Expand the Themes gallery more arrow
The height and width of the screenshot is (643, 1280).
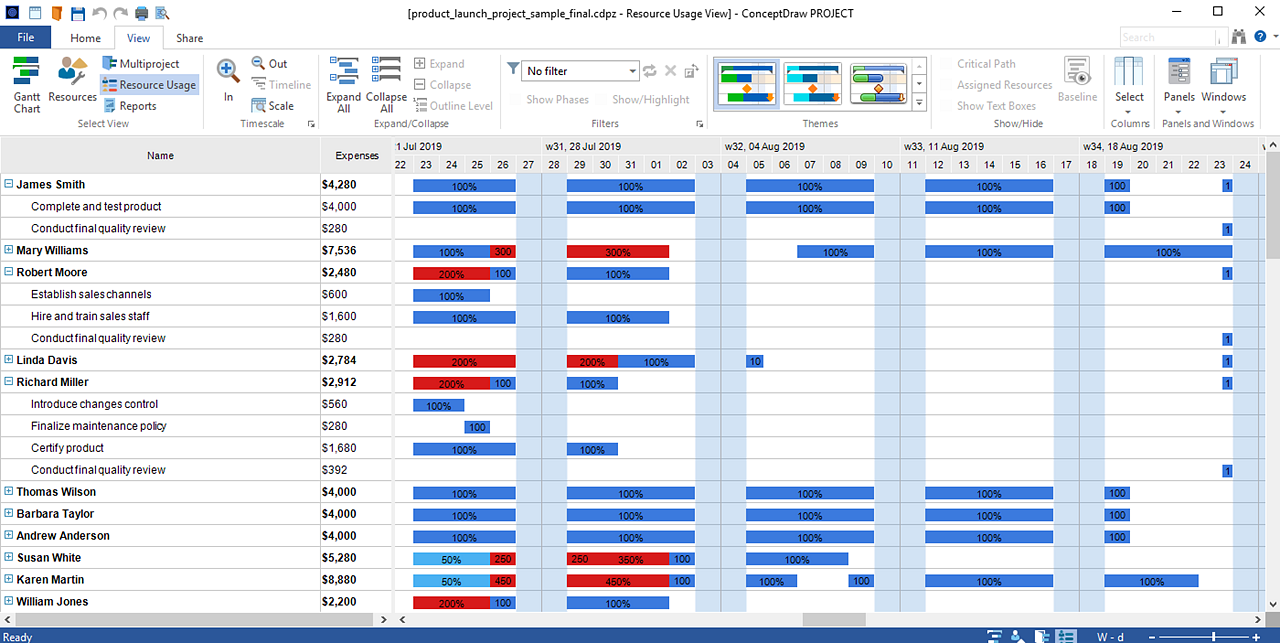pos(919,101)
